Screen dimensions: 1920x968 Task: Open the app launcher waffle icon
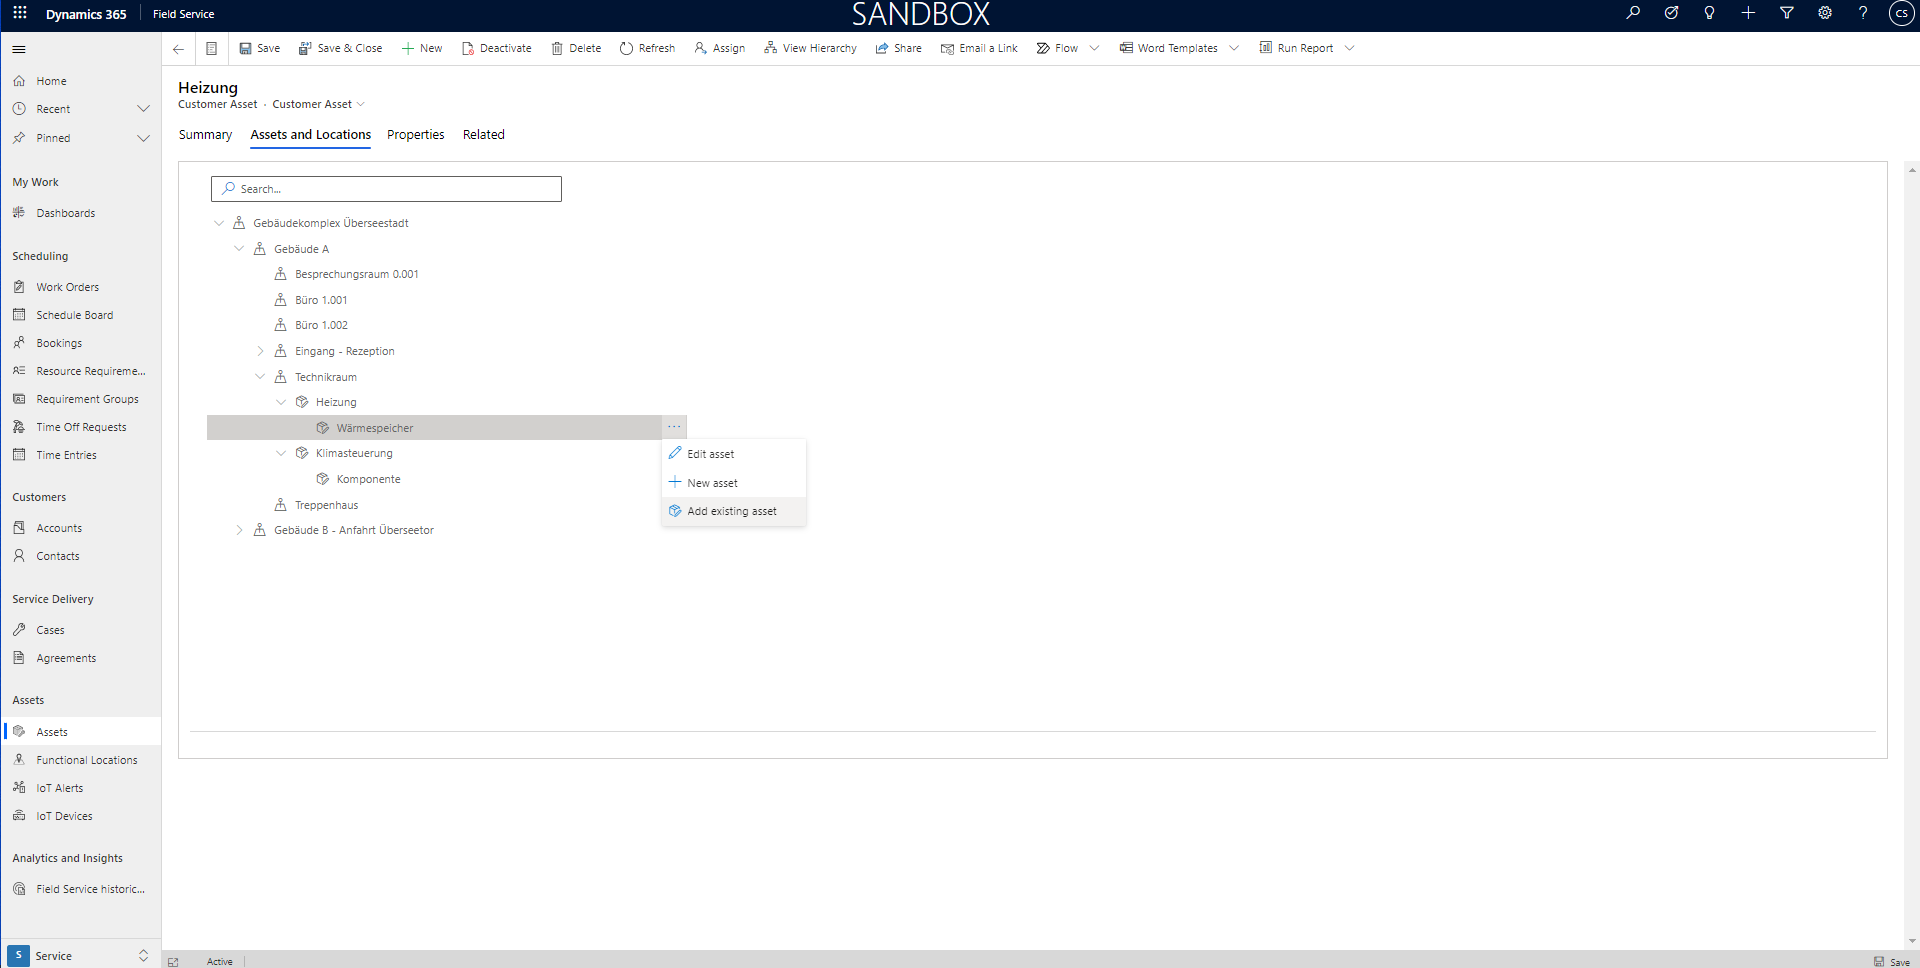coord(20,14)
